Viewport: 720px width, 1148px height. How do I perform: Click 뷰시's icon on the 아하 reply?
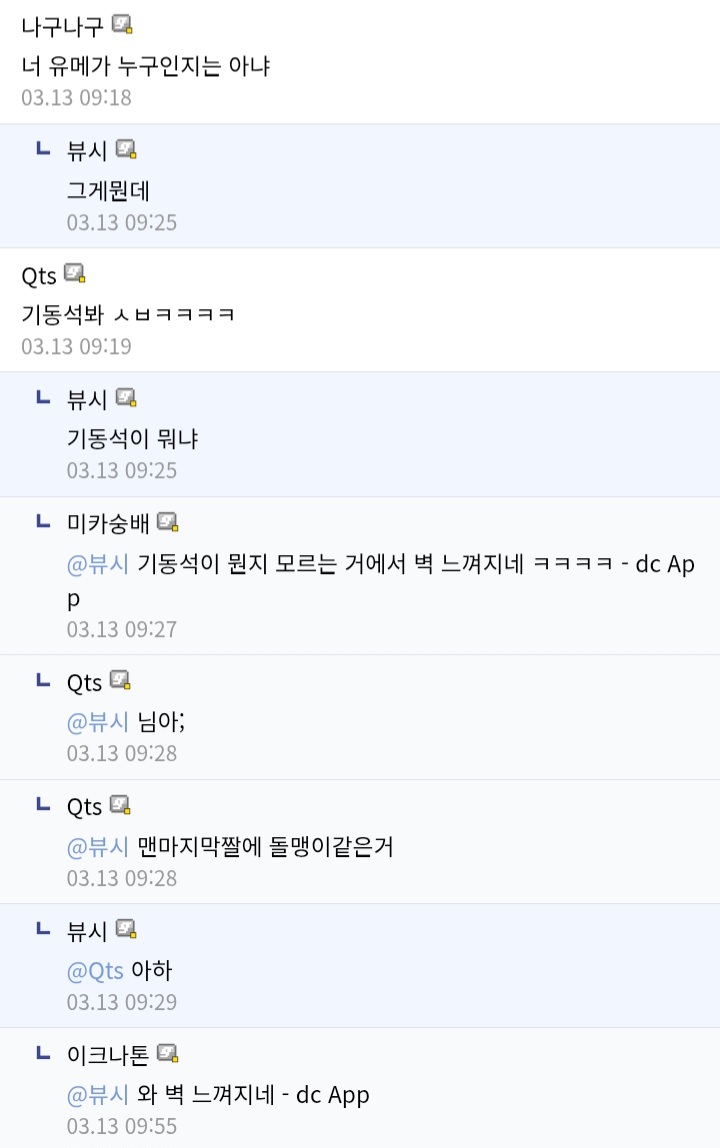click(x=125, y=929)
